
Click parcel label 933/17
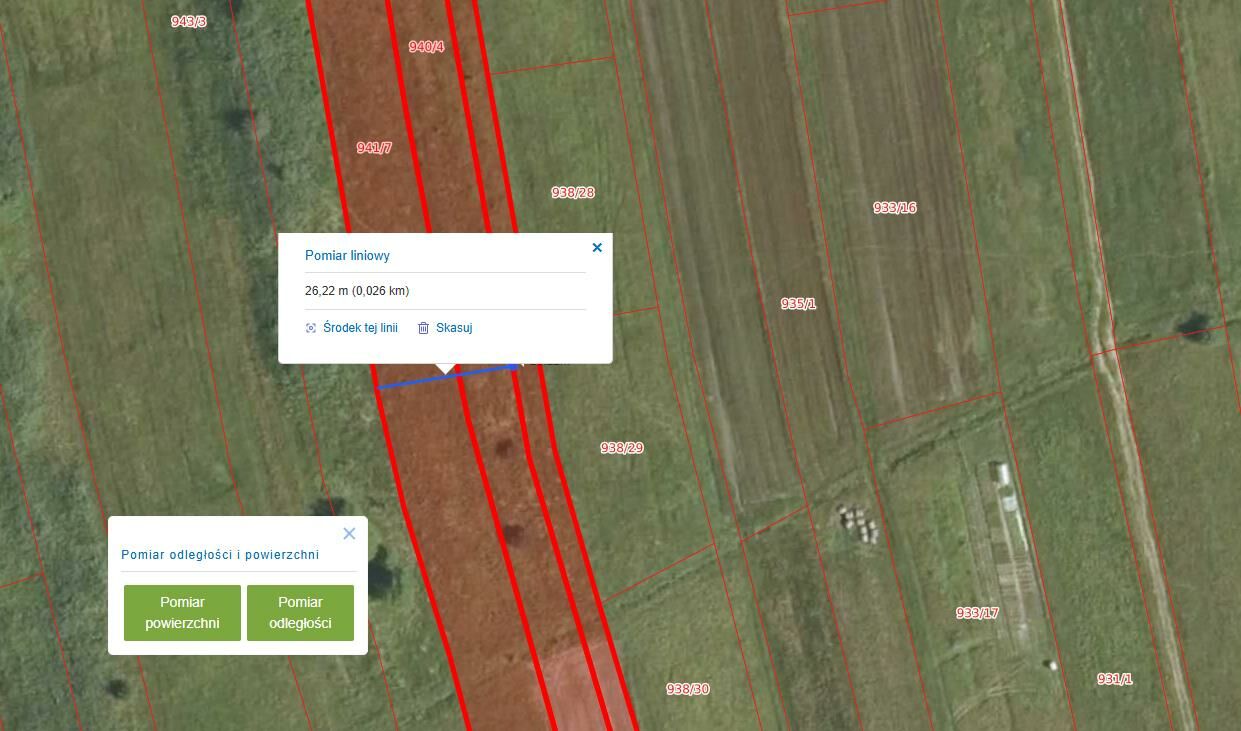click(976, 613)
